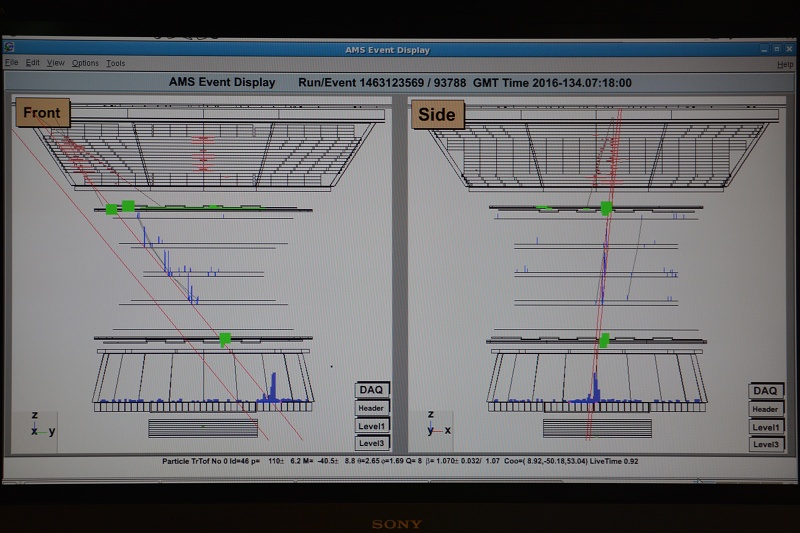Click the Side view label
The height and width of the screenshot is (533, 800).
tap(437, 114)
